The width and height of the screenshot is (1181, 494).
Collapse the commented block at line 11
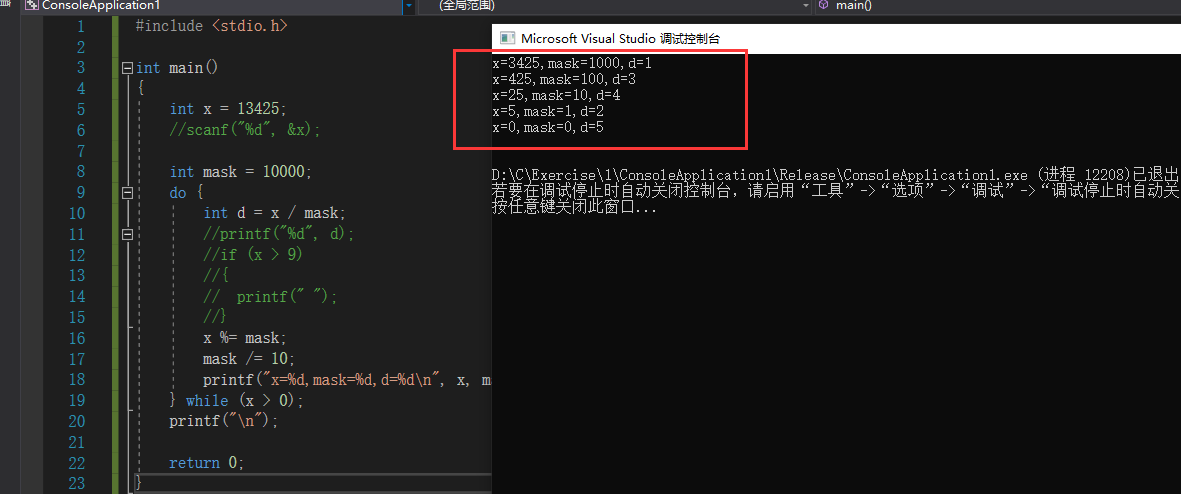point(127,234)
